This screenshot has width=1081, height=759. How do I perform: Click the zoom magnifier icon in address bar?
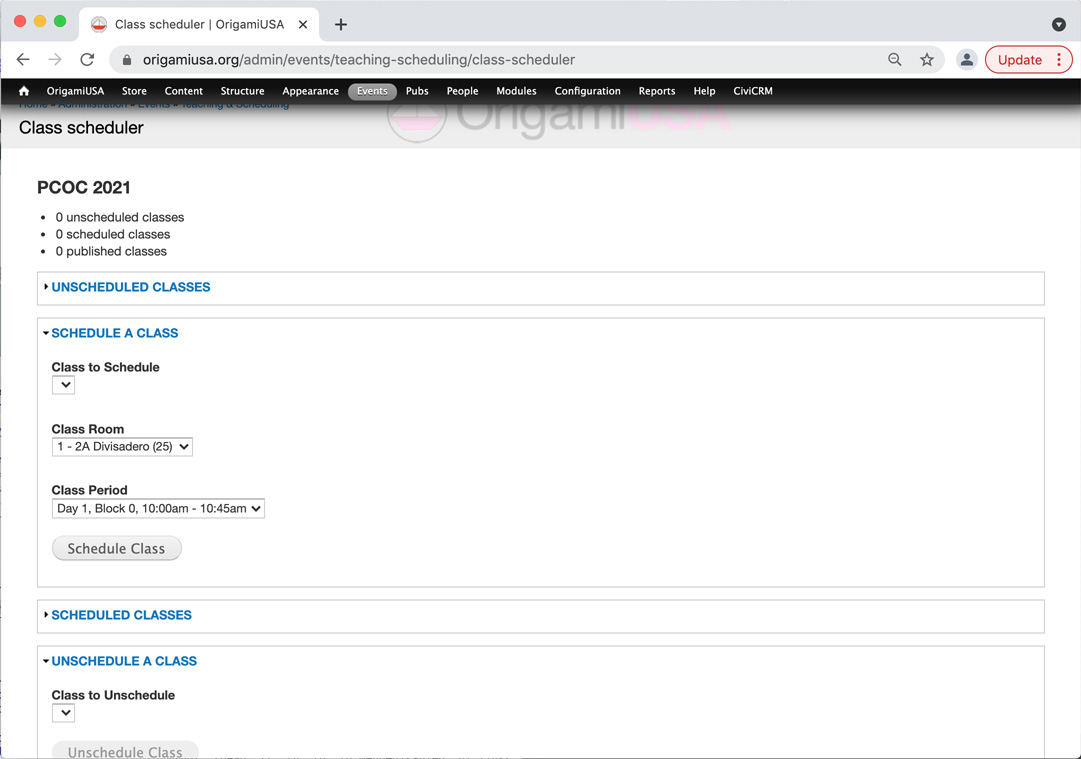tap(895, 60)
